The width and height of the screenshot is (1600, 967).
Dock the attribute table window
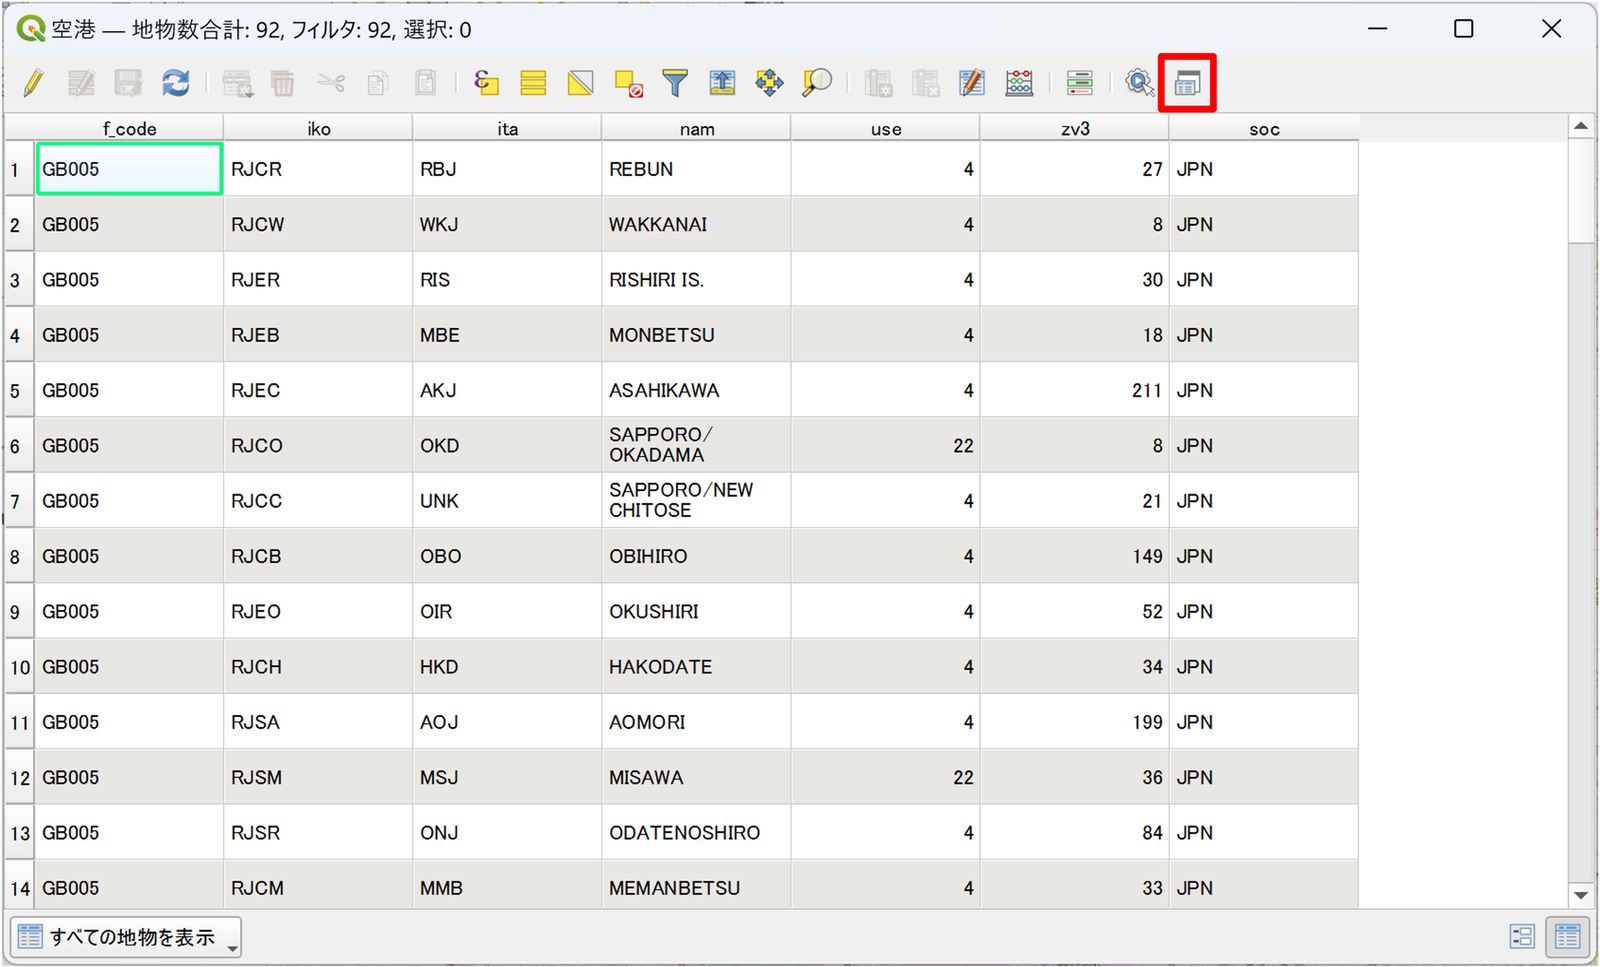(1187, 83)
